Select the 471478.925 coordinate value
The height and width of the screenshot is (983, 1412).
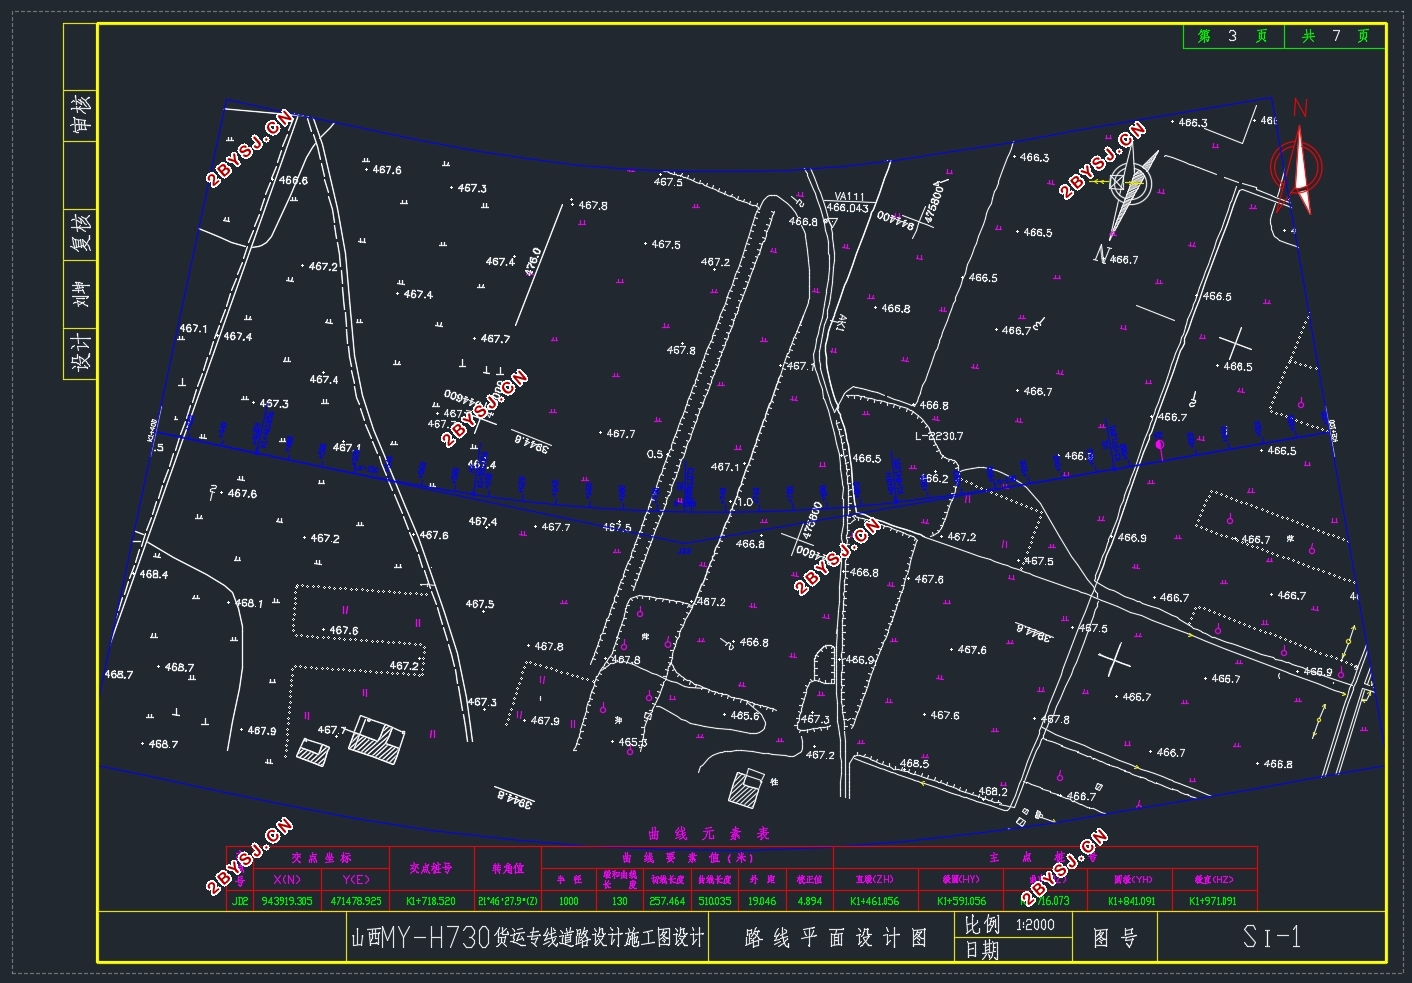point(355,901)
